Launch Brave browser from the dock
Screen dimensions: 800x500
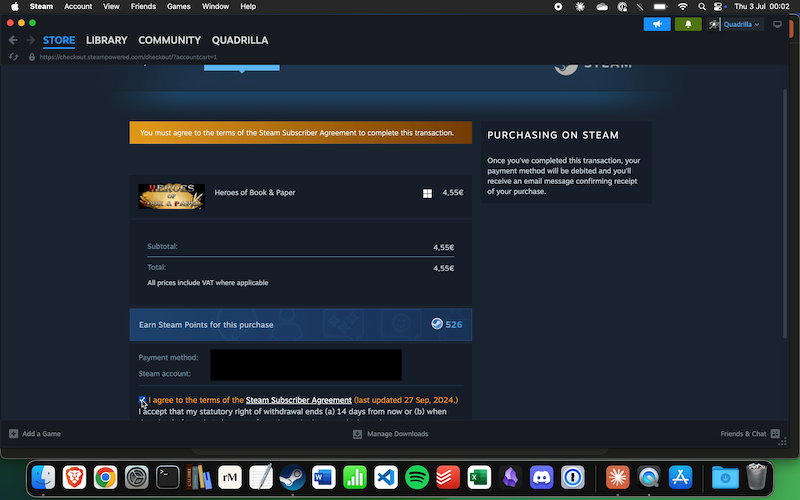point(74,478)
